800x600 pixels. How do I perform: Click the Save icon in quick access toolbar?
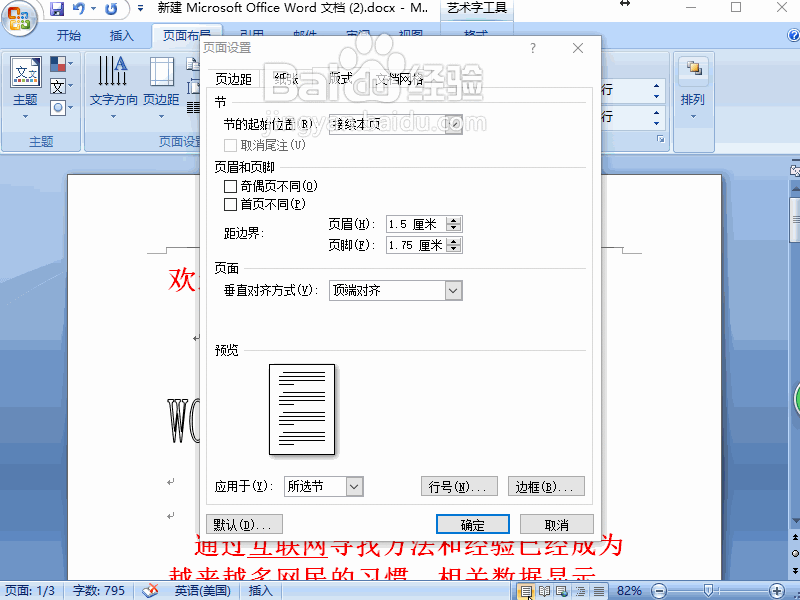(57, 9)
